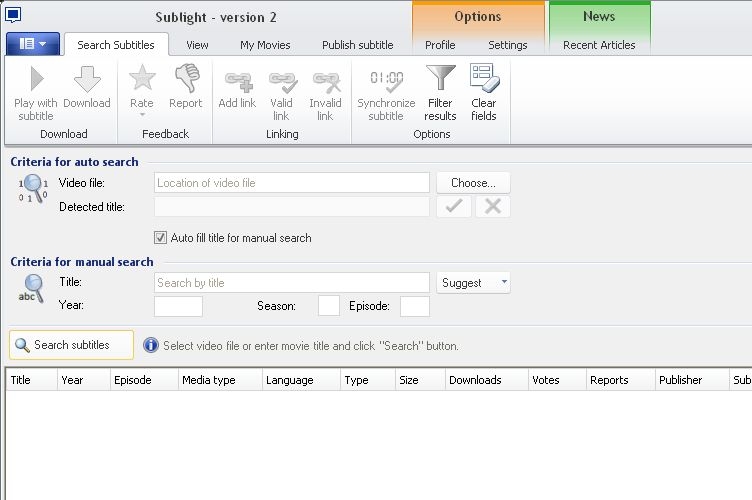This screenshot has width=752, height=500.
Task: Toggle Auto fill title for manual search
Action: point(160,238)
